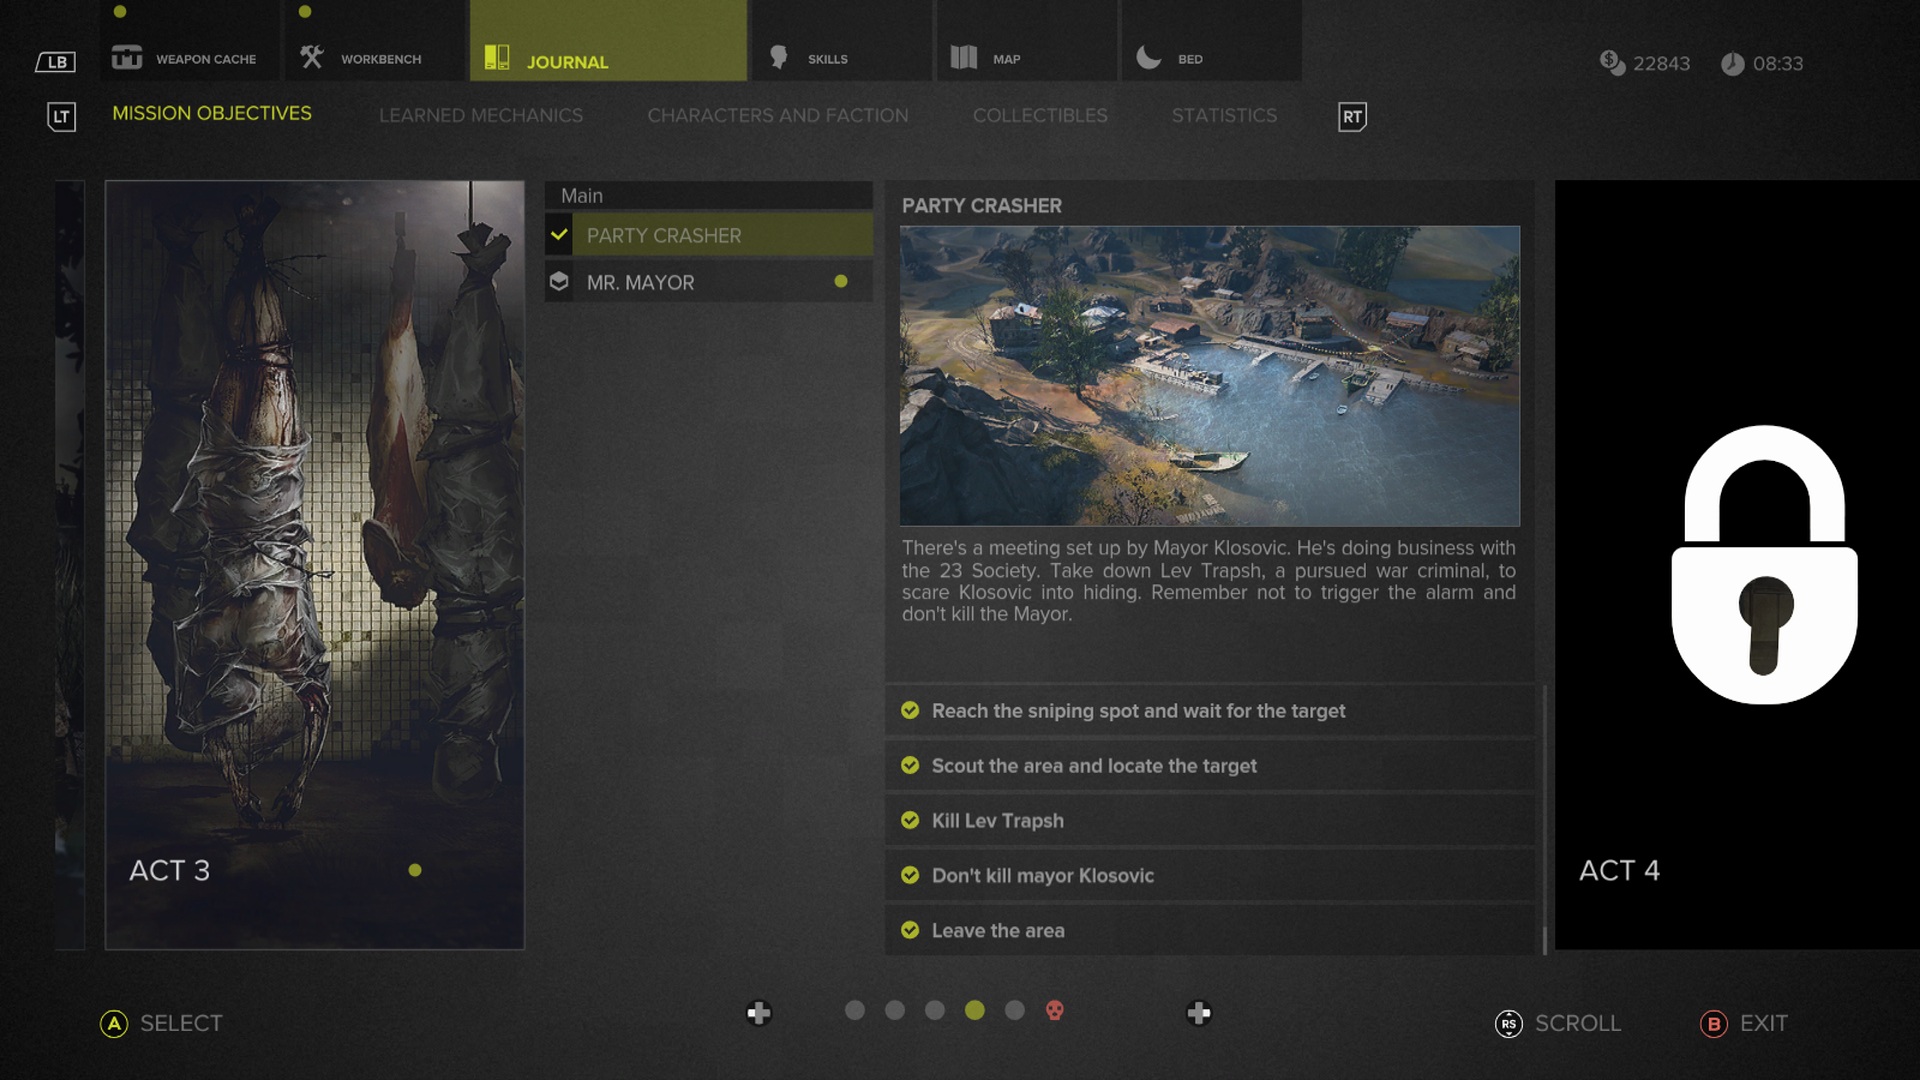Image resolution: width=1920 pixels, height=1080 pixels.
Task: Click the Bed moon icon
Action: pyautogui.click(x=1149, y=57)
